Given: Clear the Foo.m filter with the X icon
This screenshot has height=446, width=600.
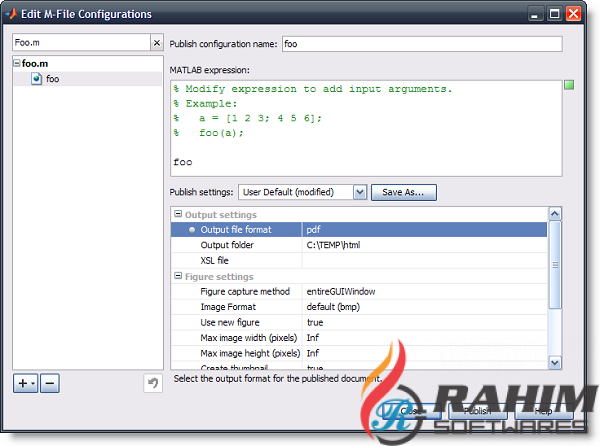Looking at the screenshot, I should pos(156,43).
